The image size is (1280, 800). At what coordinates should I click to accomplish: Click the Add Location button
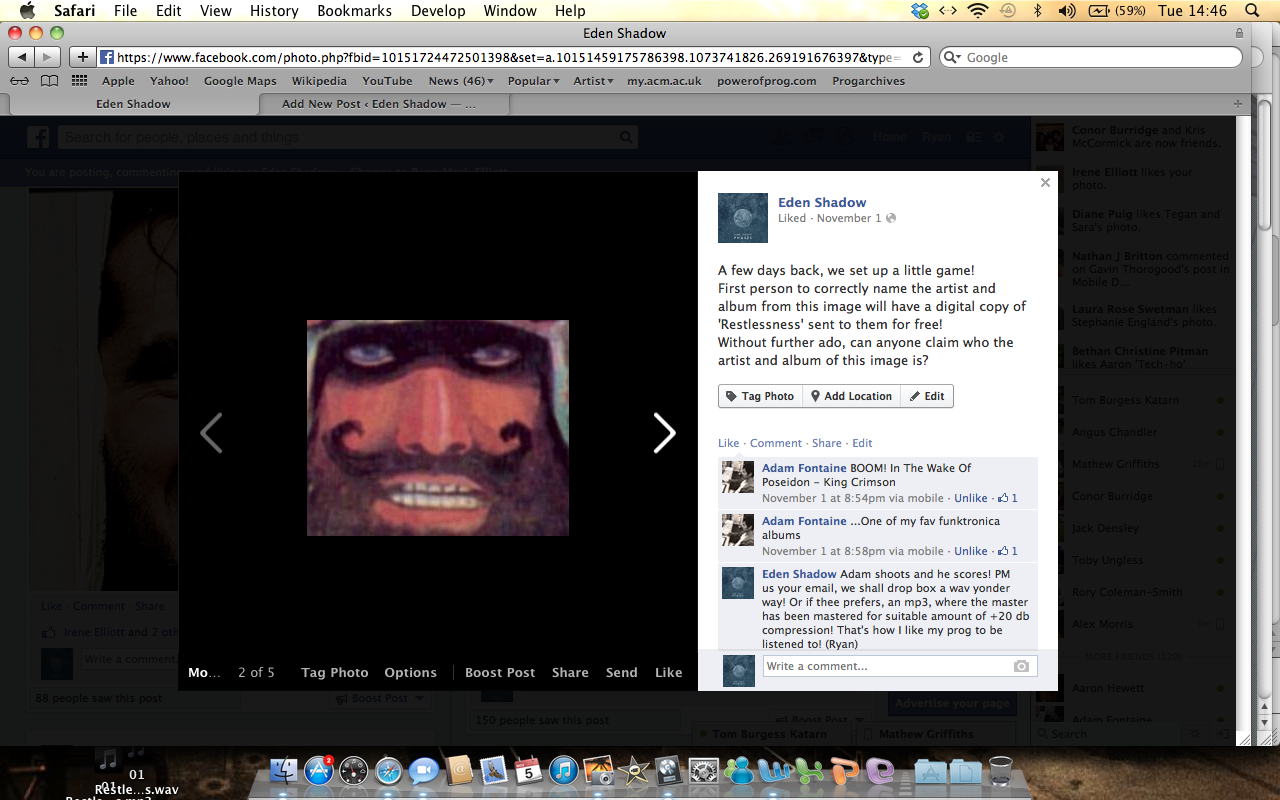(x=851, y=396)
